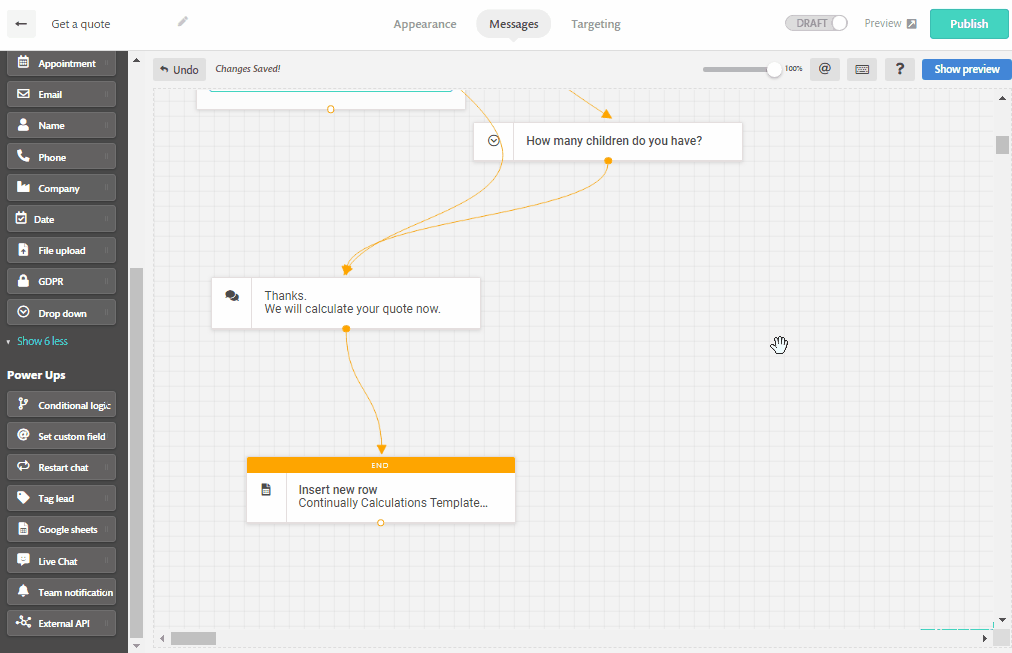Undo the last change
Image resolution: width=1012 pixels, height=653 pixels.
[179, 70]
